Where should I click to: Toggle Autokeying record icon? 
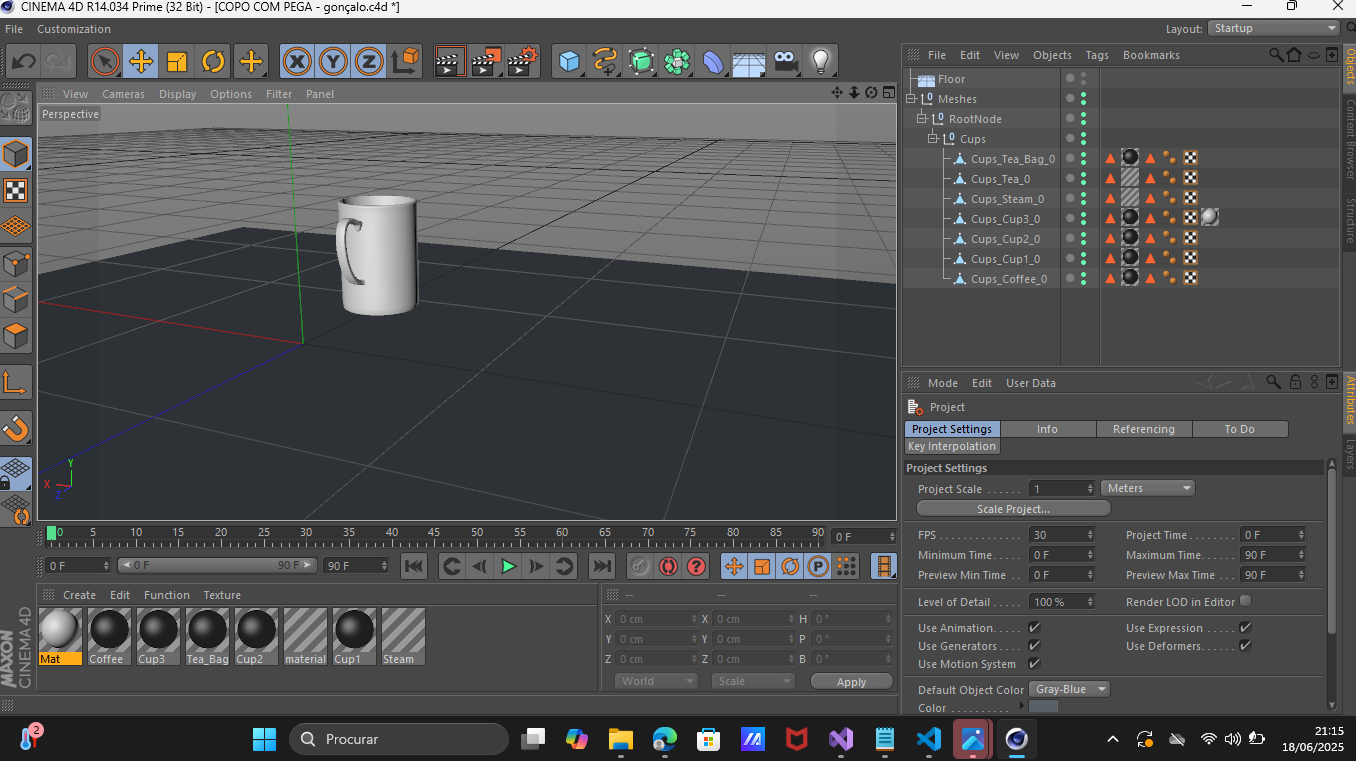click(669, 566)
